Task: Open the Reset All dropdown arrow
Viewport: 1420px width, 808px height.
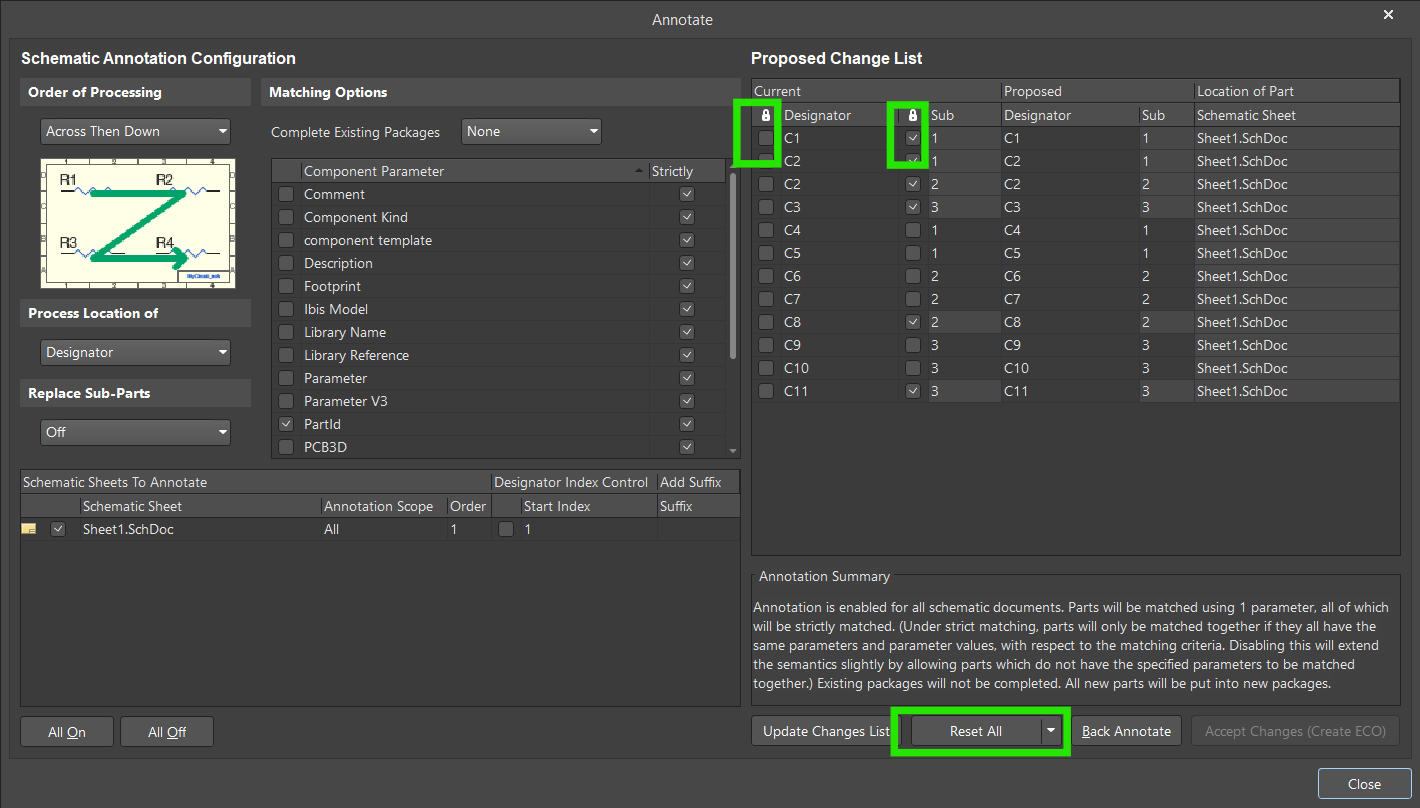Action: point(1051,731)
